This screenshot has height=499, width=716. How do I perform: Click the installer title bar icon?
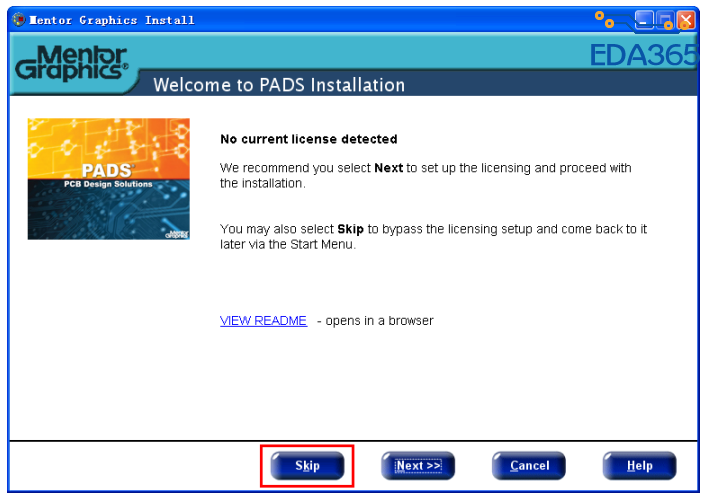(19, 20)
